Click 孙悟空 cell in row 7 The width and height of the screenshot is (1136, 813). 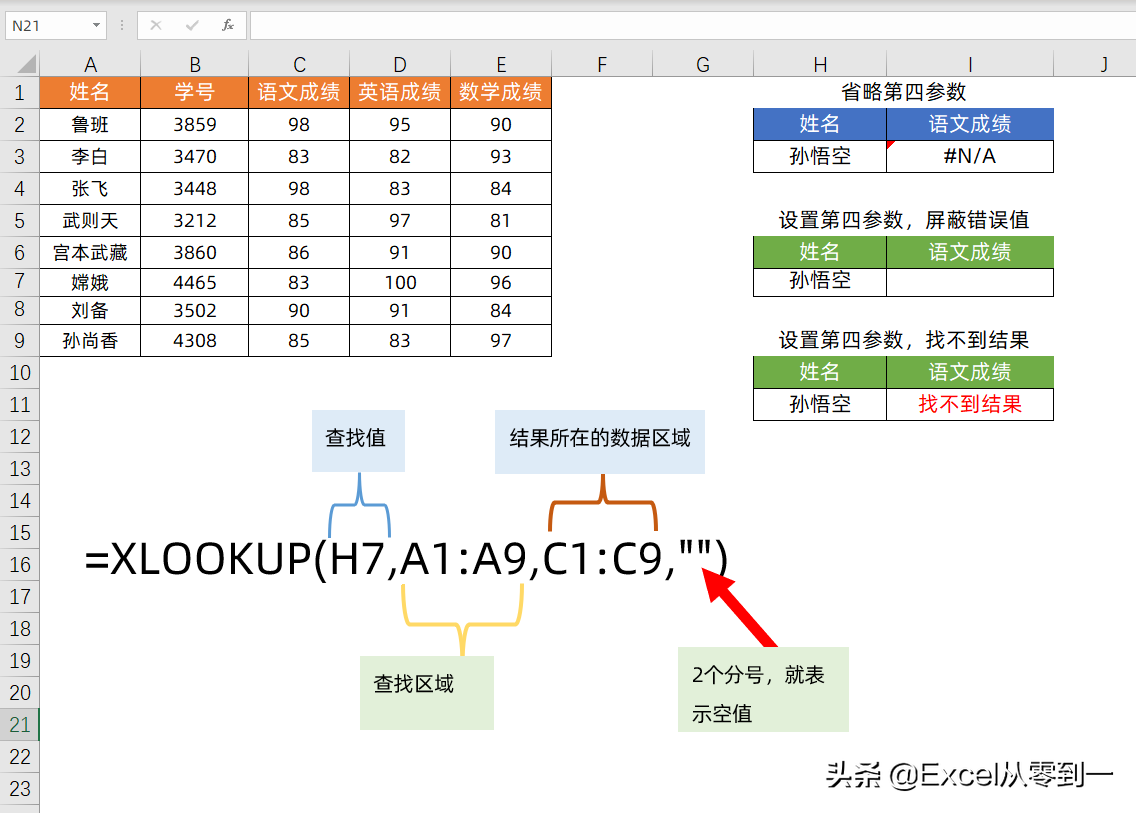[x=820, y=282]
